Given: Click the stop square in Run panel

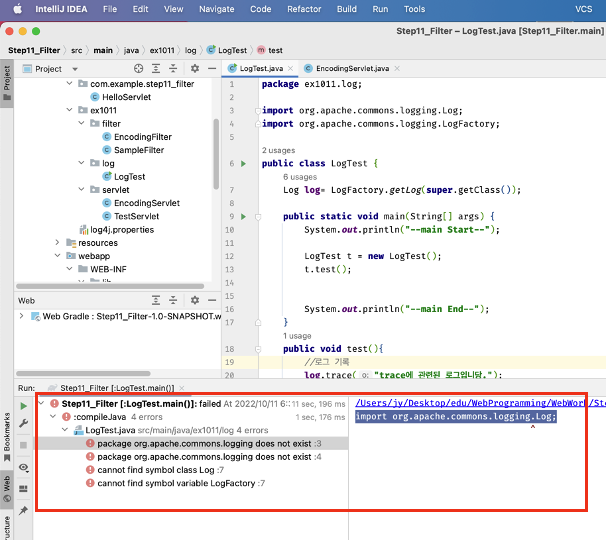Looking at the screenshot, I should point(24,445).
